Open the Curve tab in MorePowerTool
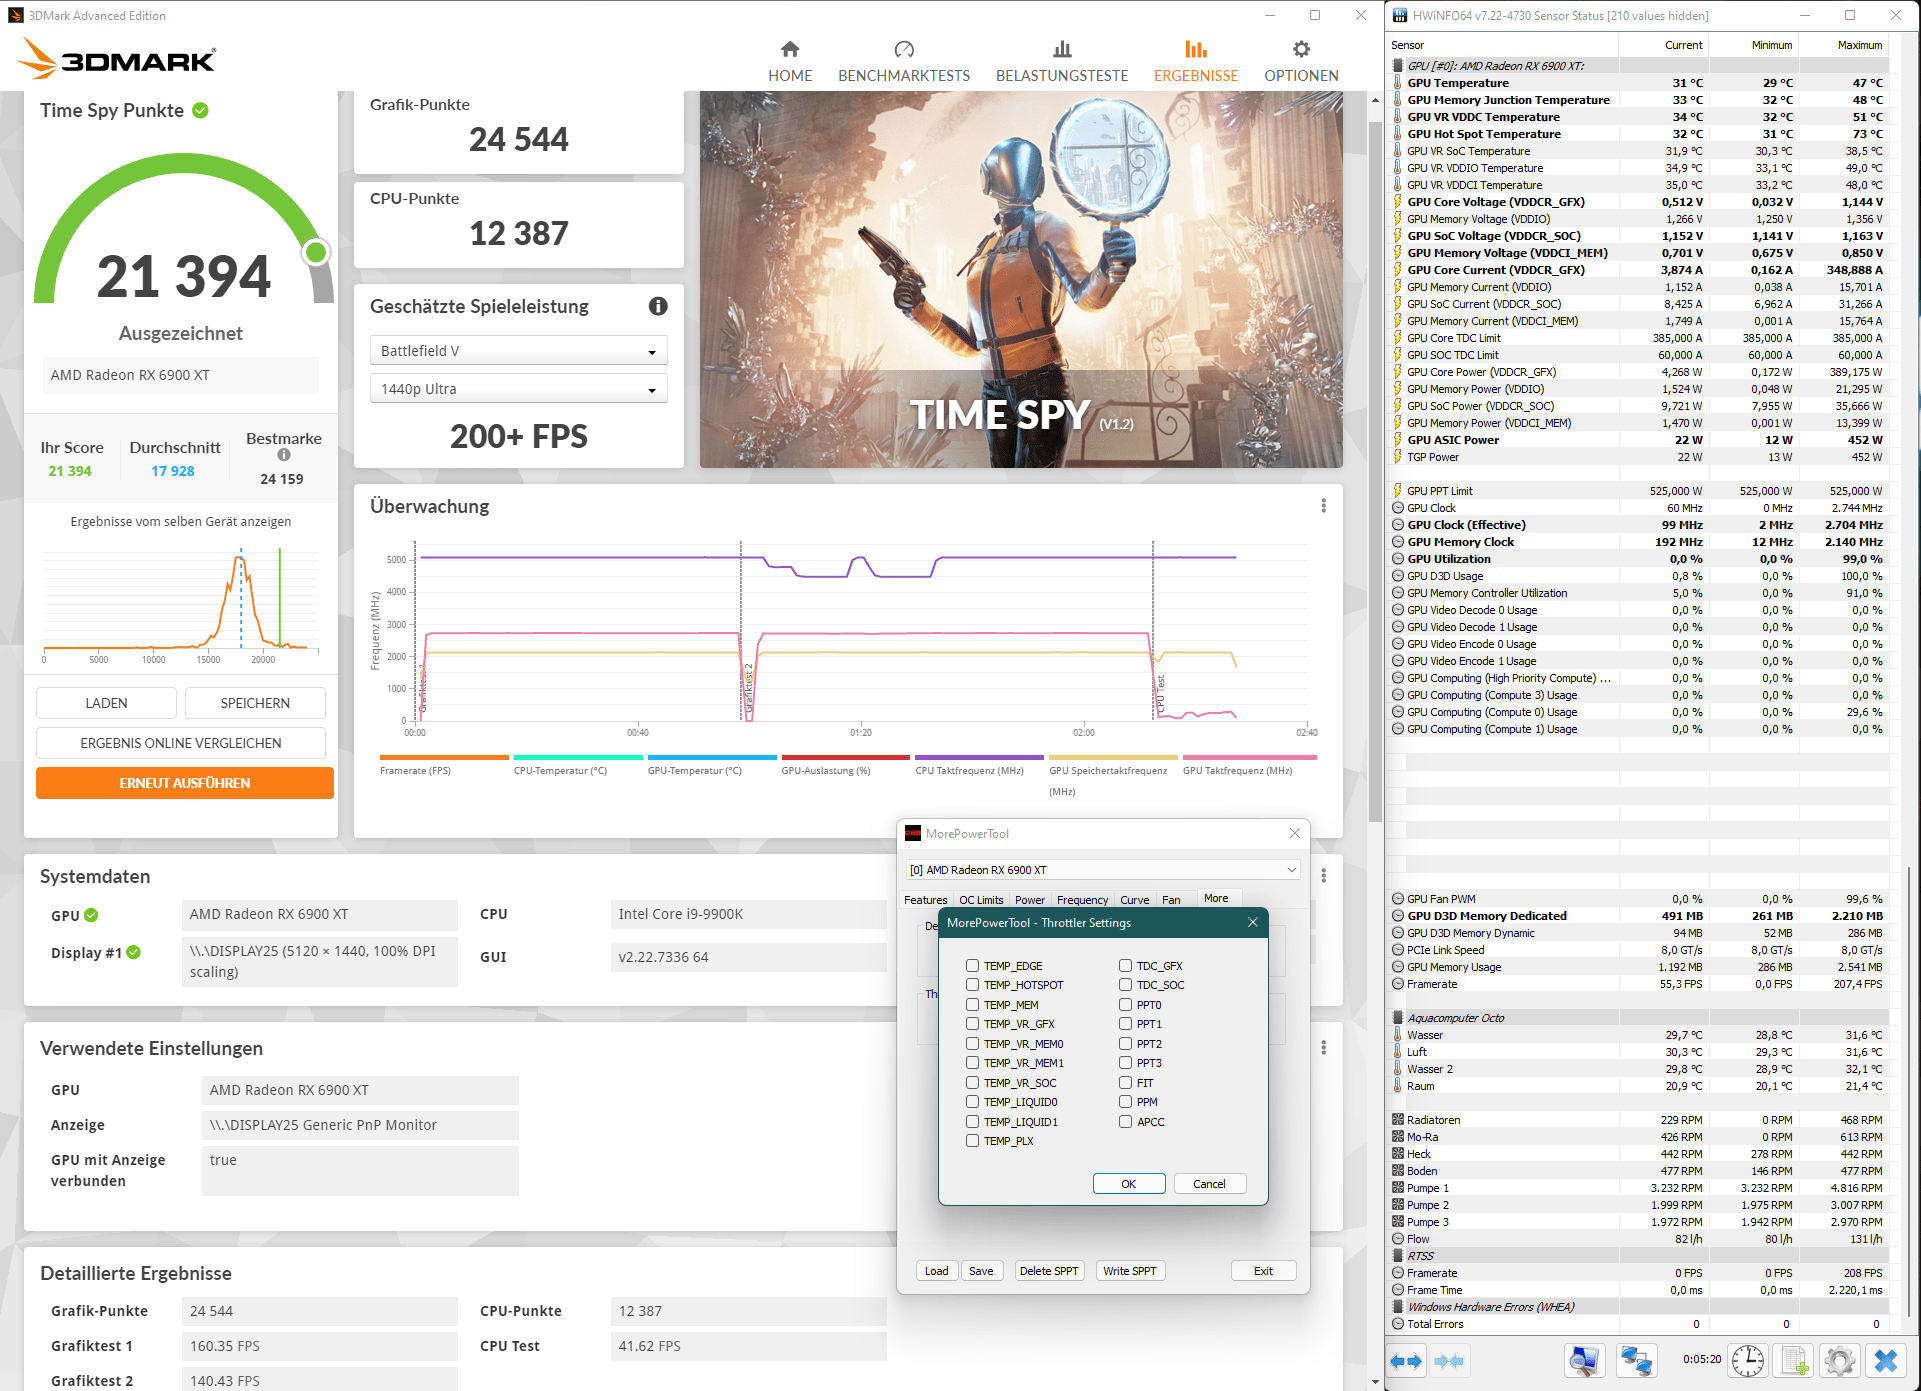This screenshot has width=1921, height=1391. pyautogui.click(x=1134, y=900)
